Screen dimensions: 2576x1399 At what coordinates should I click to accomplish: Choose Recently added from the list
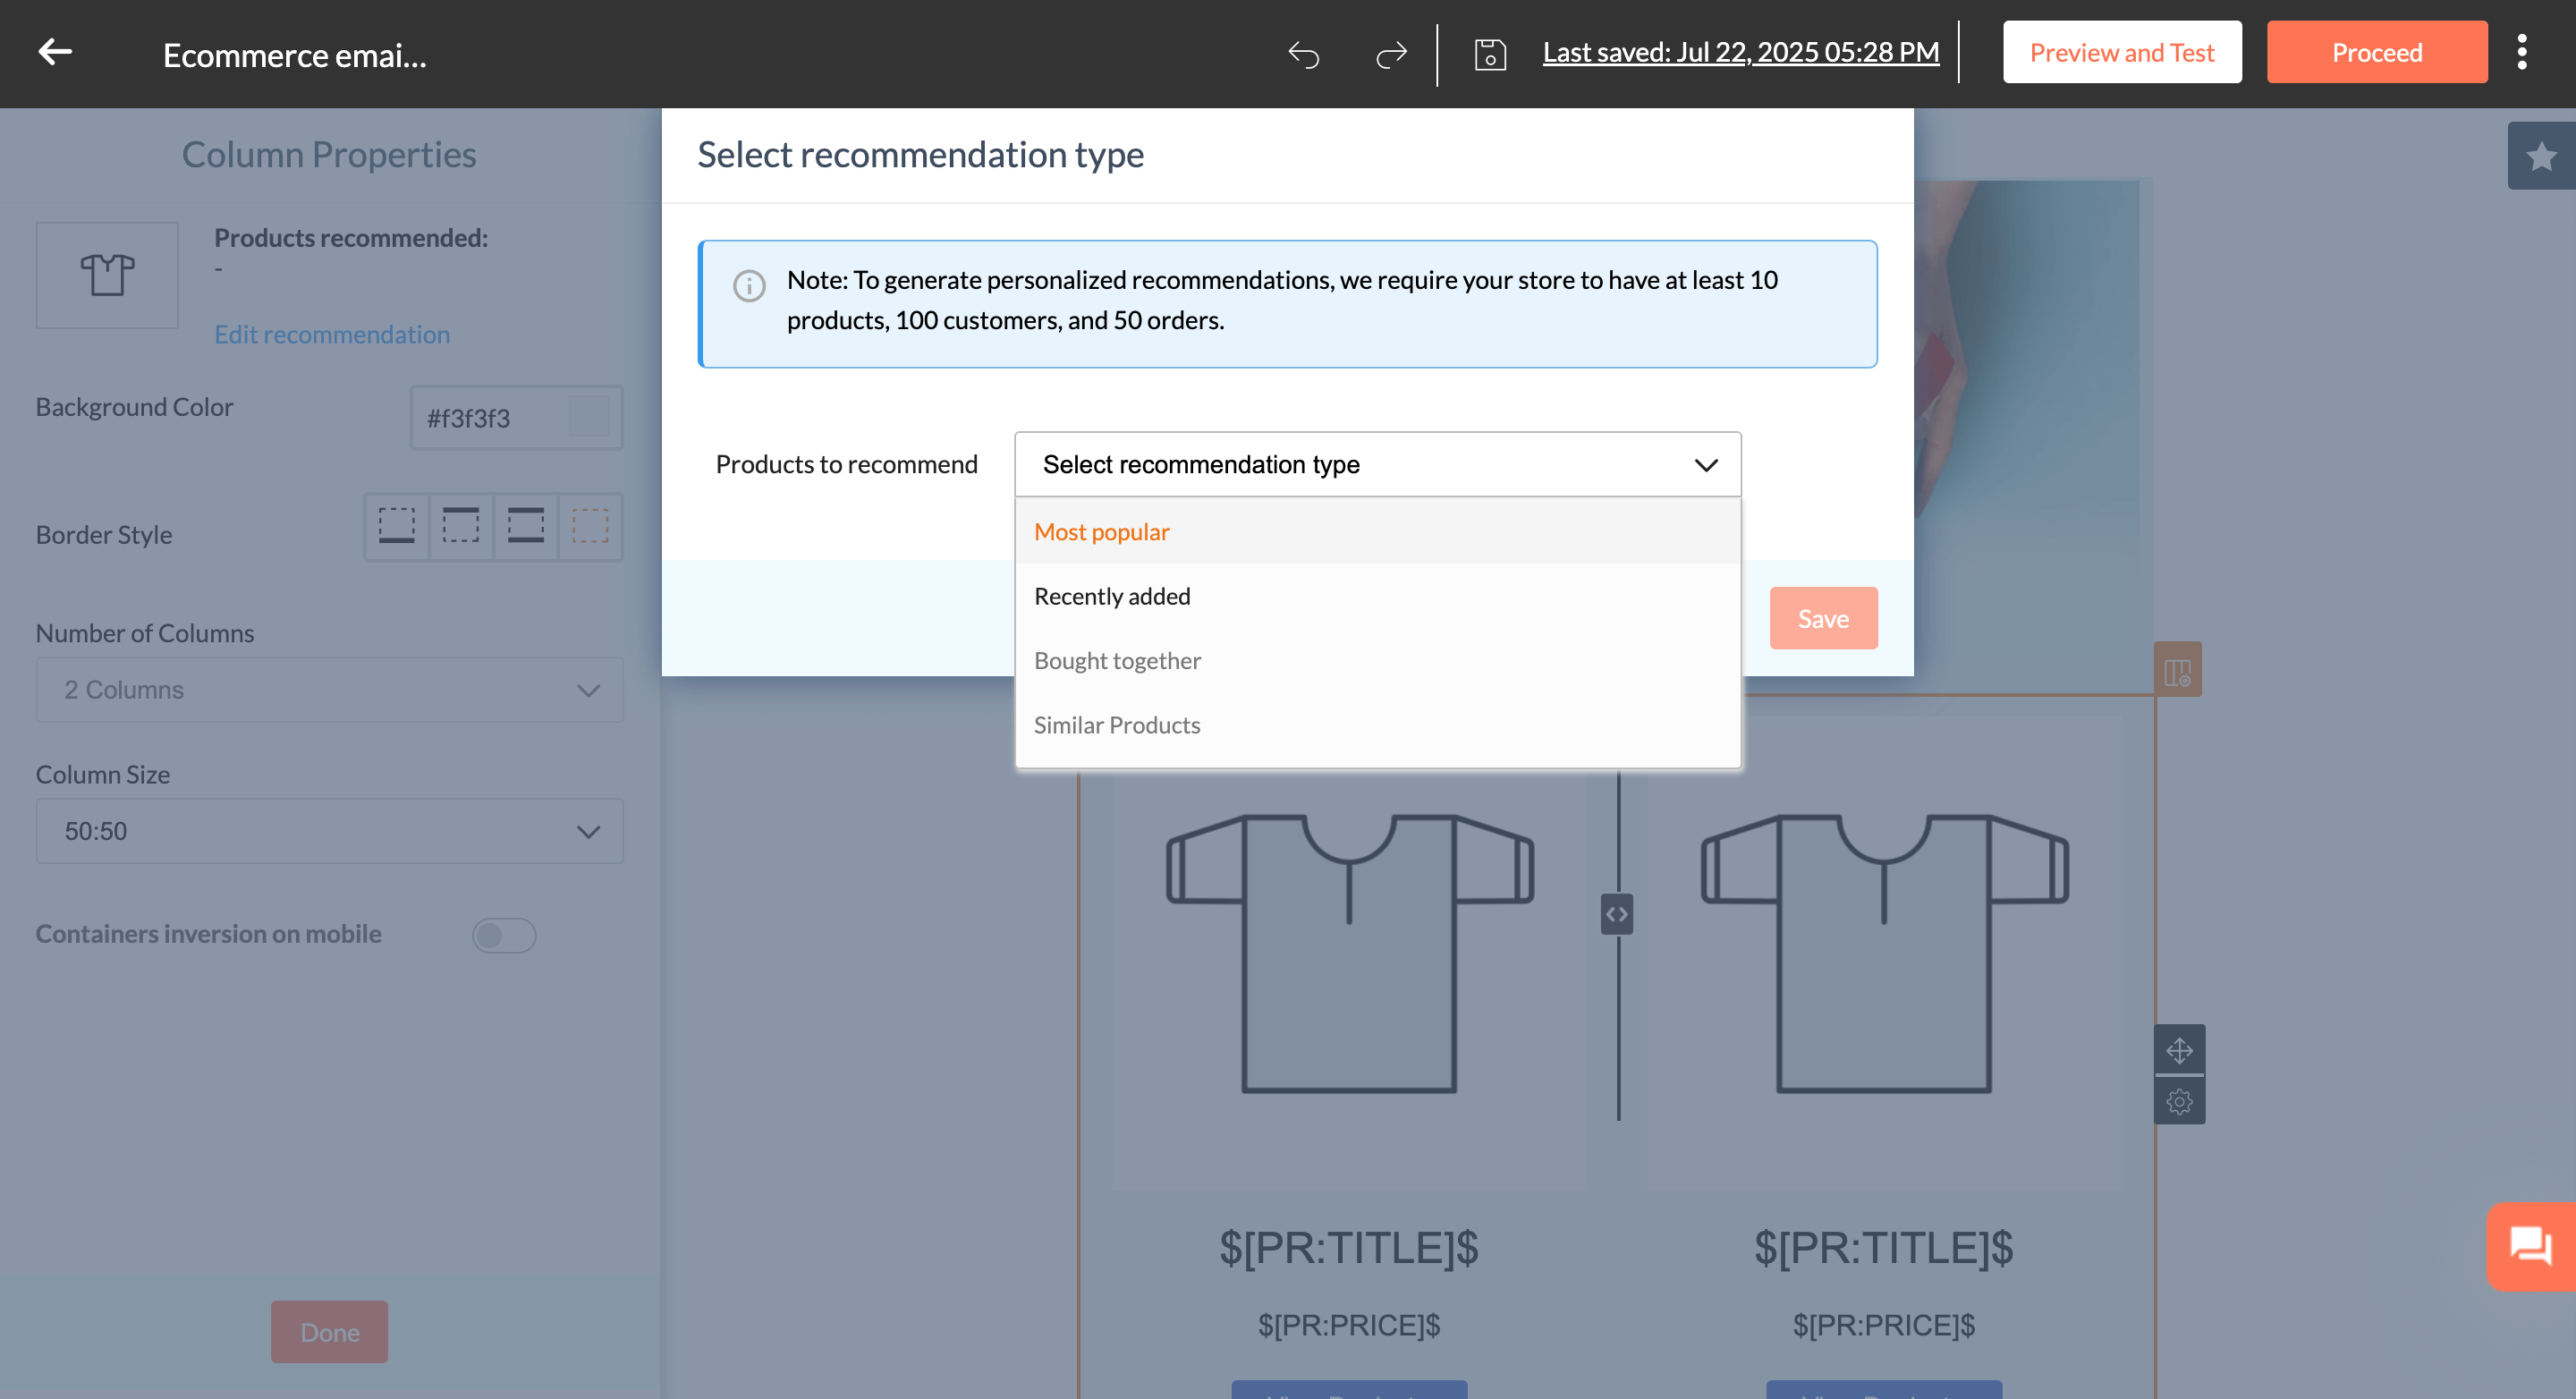pos(1111,596)
